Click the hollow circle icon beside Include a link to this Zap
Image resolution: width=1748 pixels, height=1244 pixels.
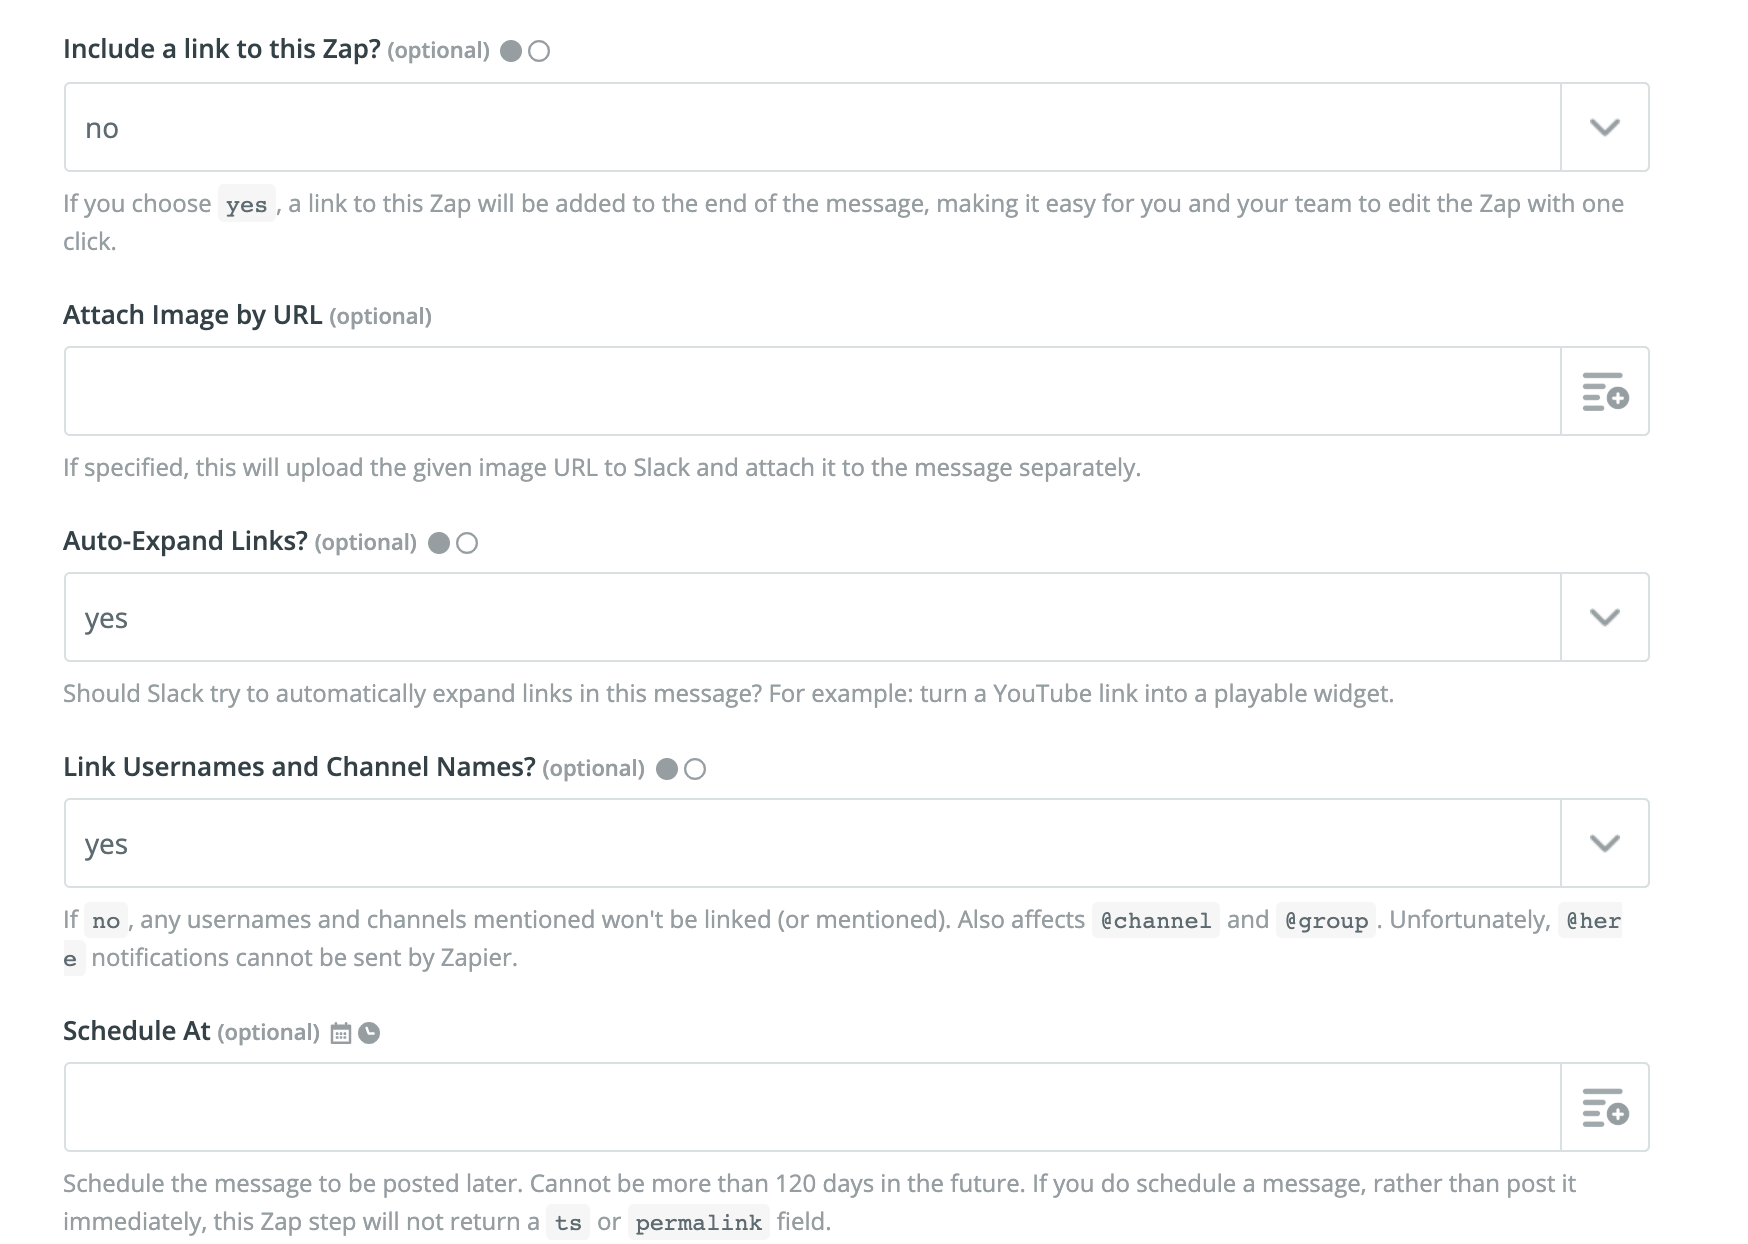(539, 51)
